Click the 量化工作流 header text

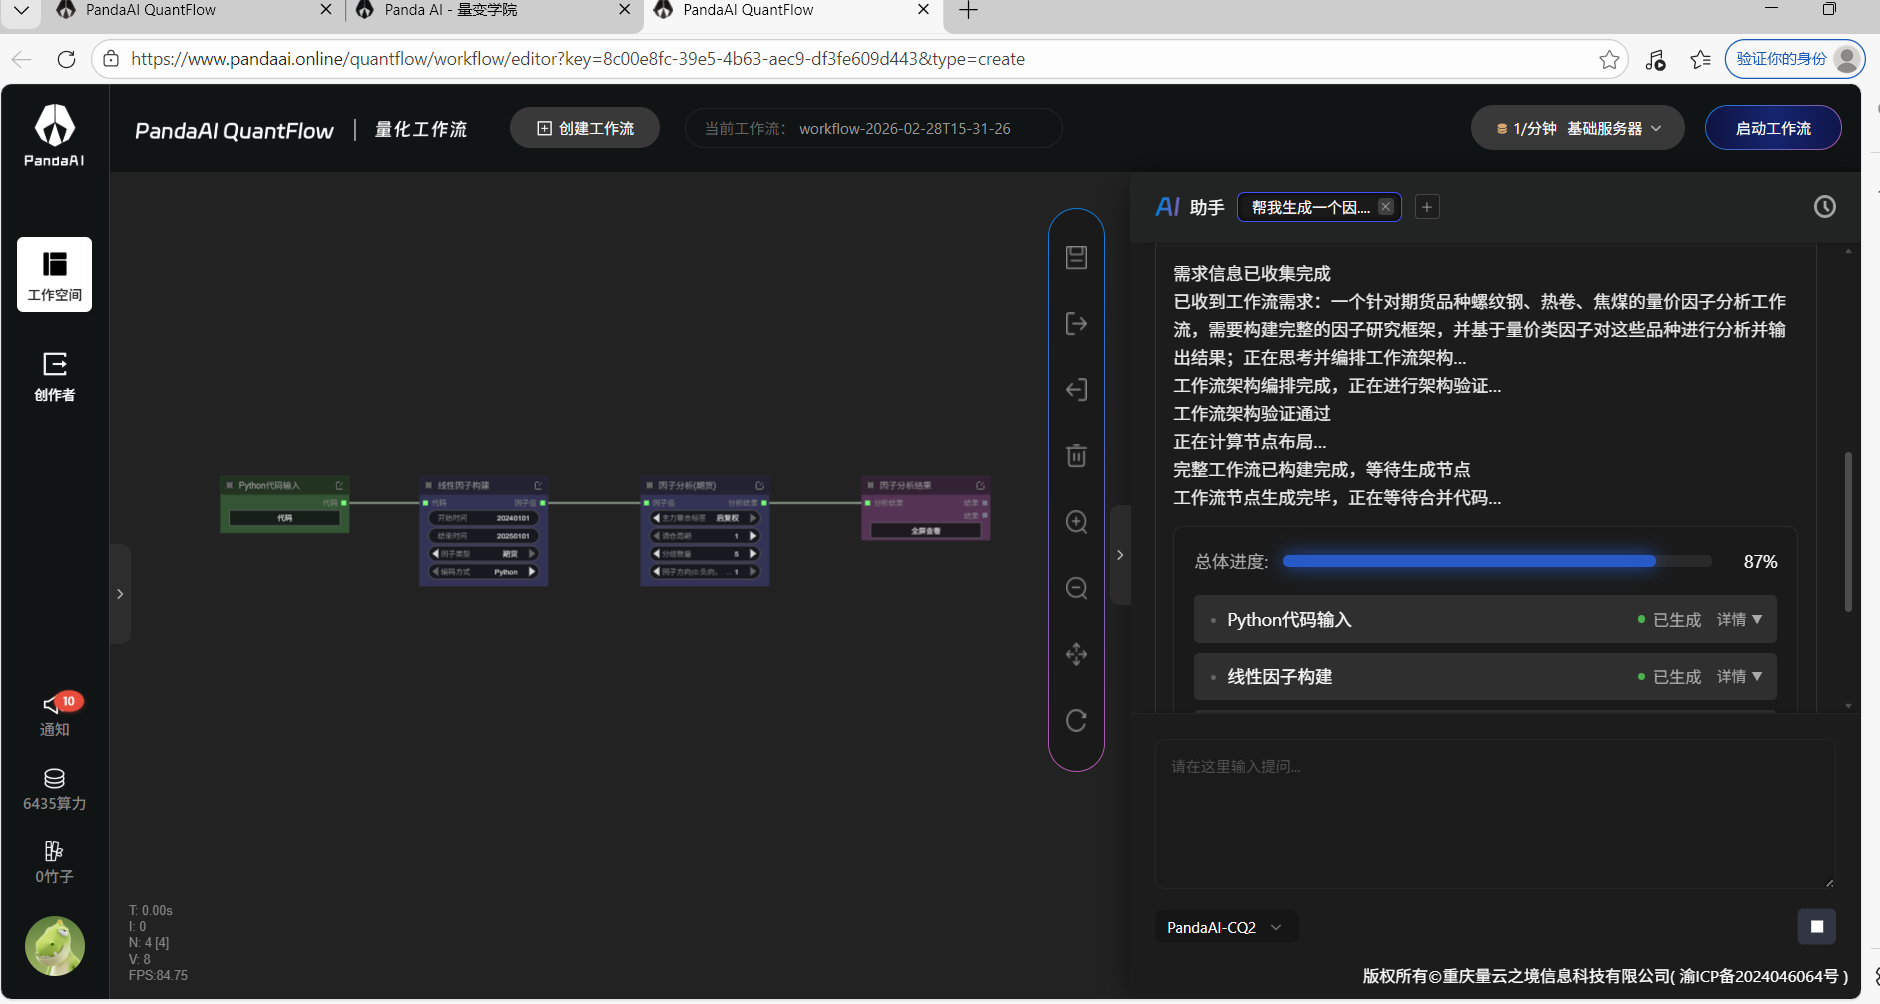[x=421, y=129]
